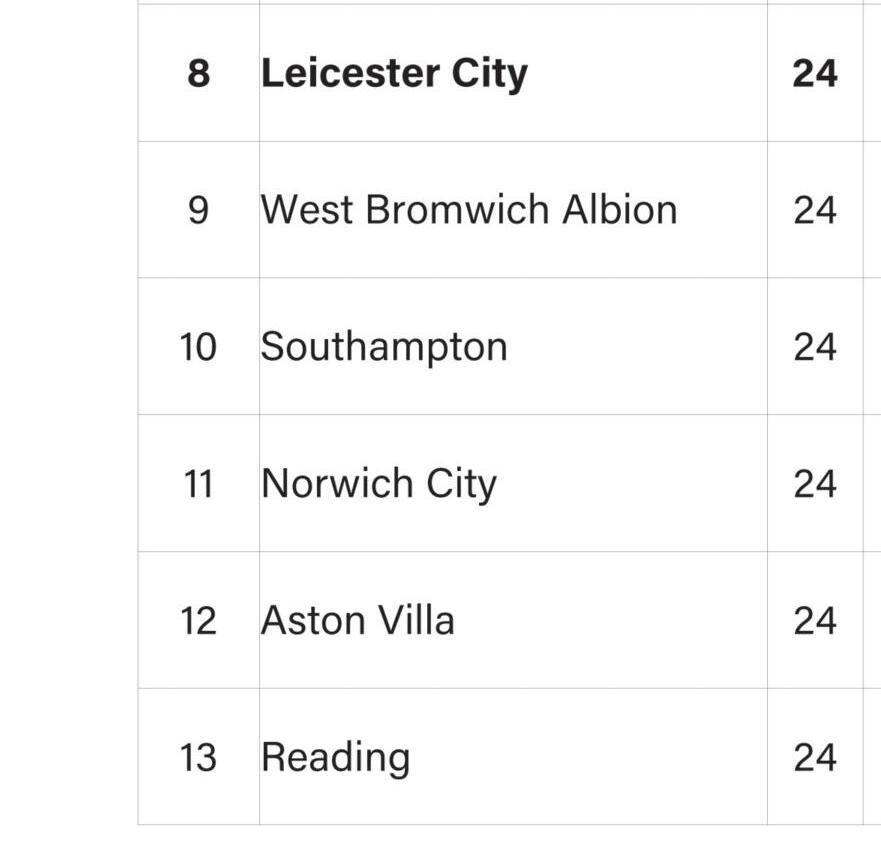Image resolution: width=881 pixels, height=868 pixels.
Task: Open the Reading team name
Action: (x=335, y=758)
